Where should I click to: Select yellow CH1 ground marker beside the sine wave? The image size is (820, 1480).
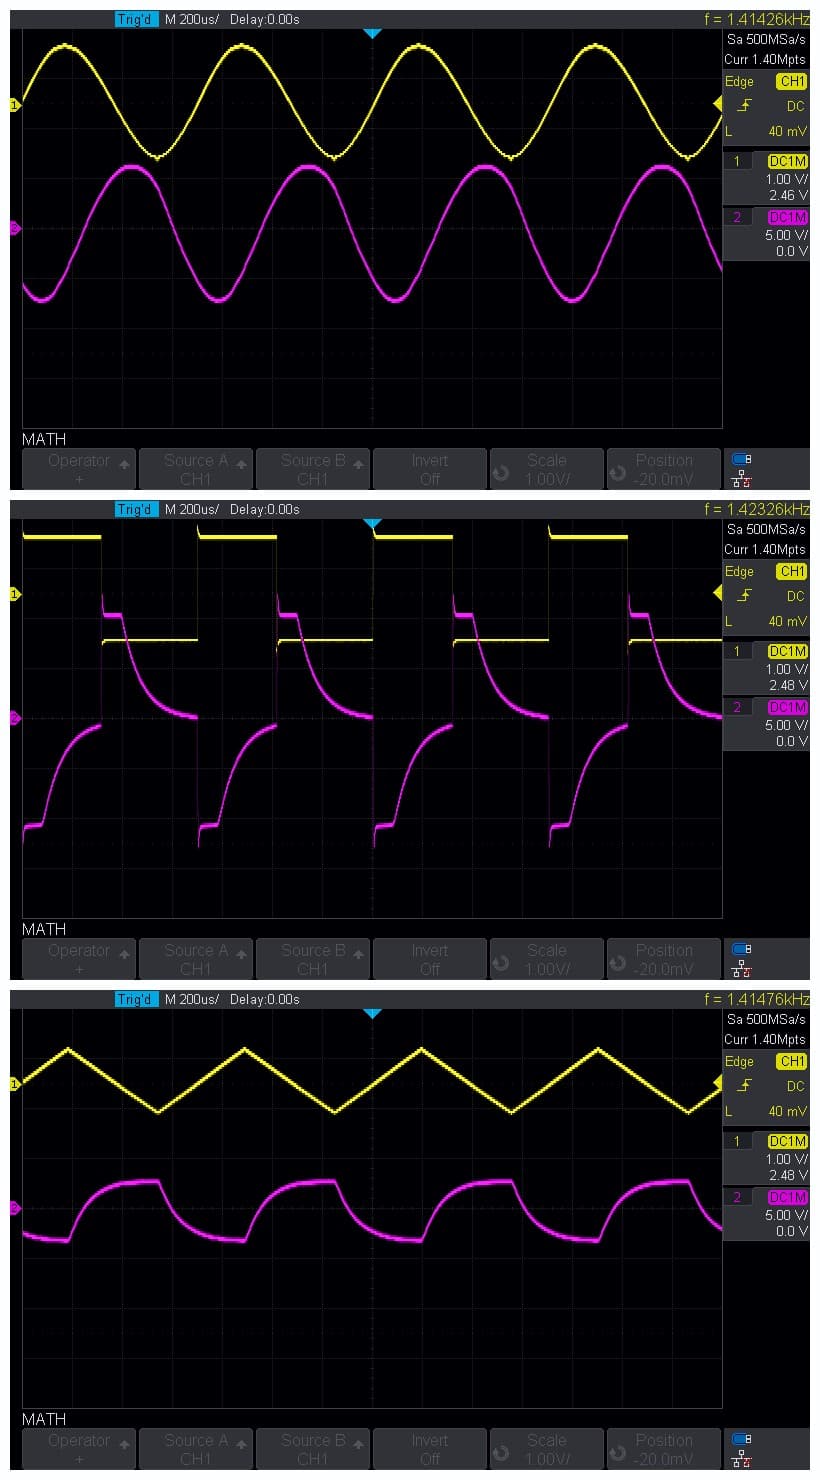pyautogui.click(x=15, y=105)
